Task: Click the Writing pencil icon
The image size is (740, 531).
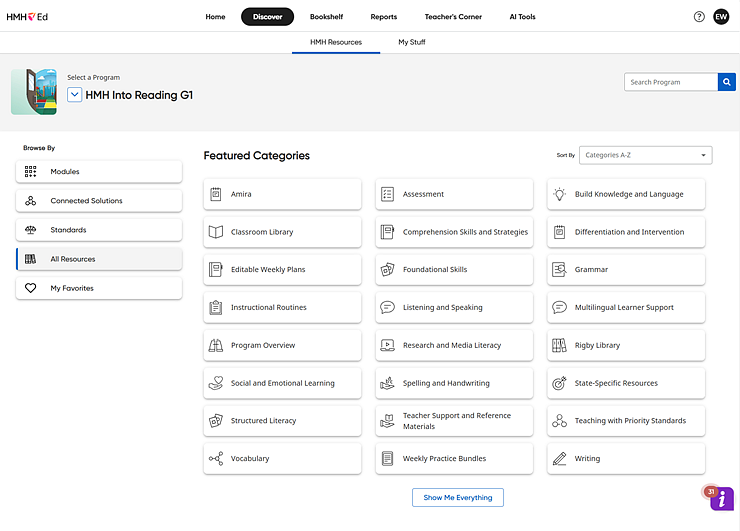Action: click(559, 458)
